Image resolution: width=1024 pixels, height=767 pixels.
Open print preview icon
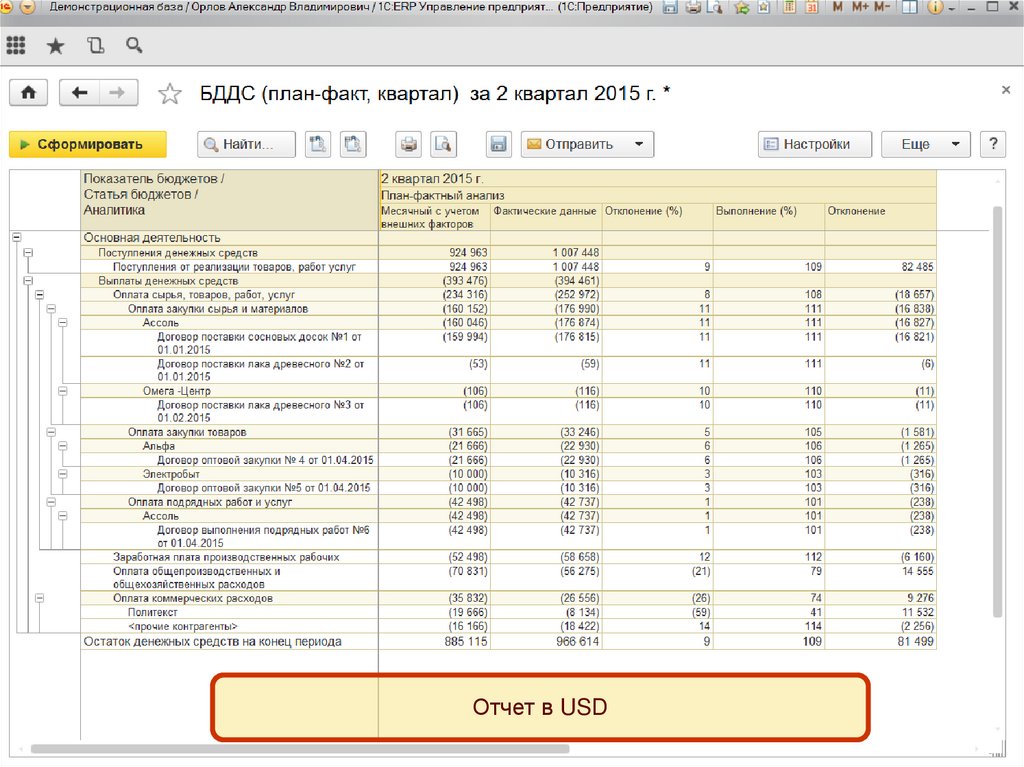(443, 144)
